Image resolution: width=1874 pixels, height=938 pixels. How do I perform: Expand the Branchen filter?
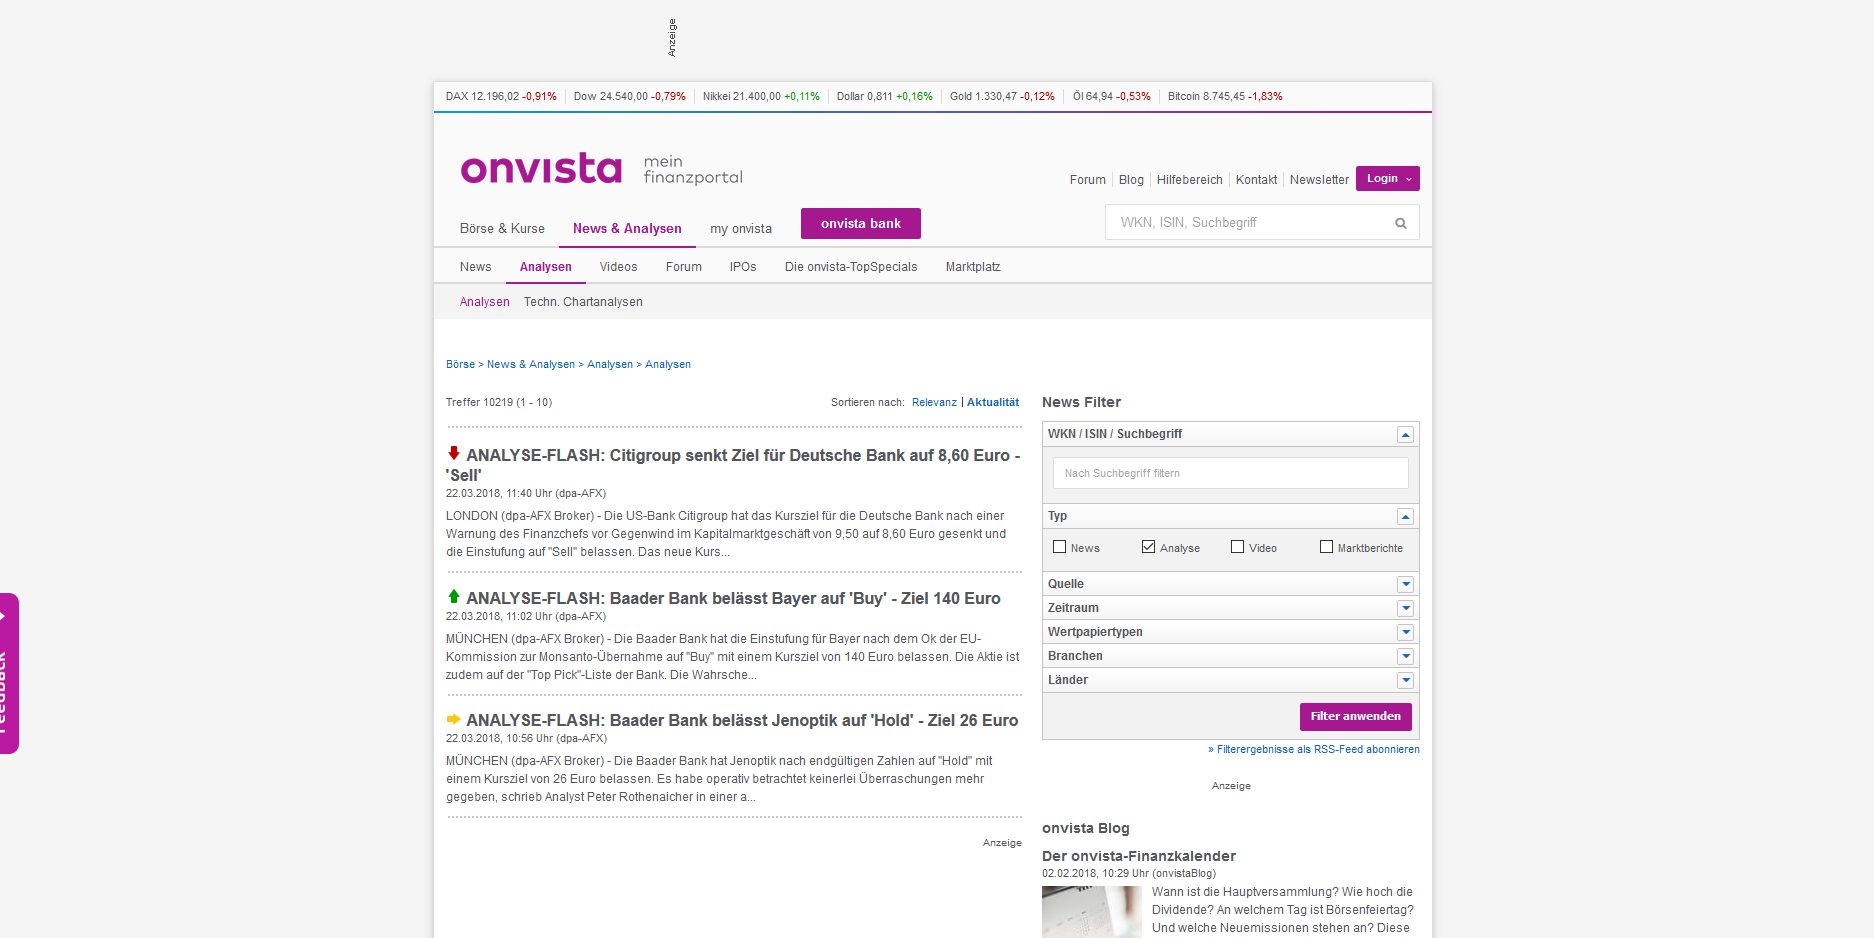tap(1405, 656)
